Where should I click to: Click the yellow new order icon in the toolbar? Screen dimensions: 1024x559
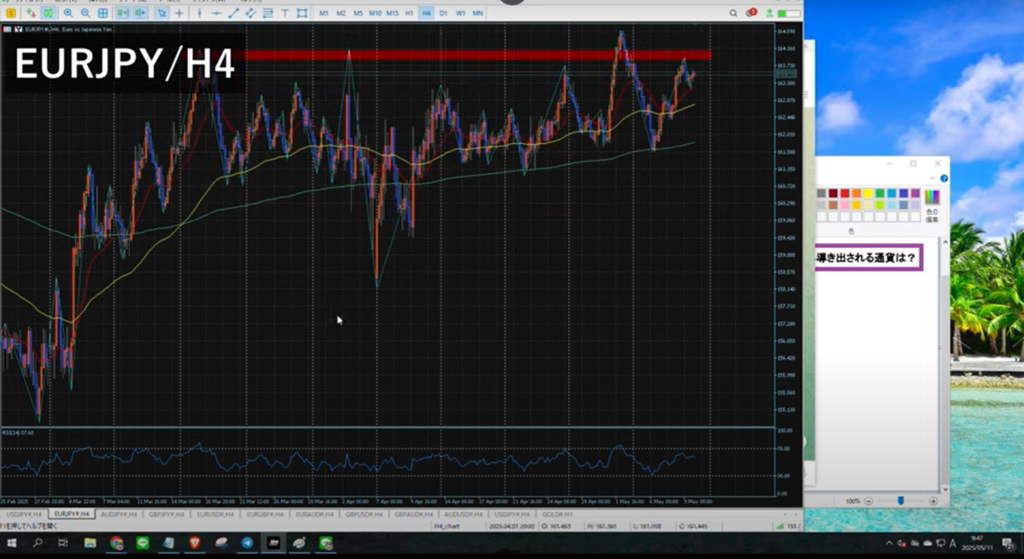pos(10,13)
